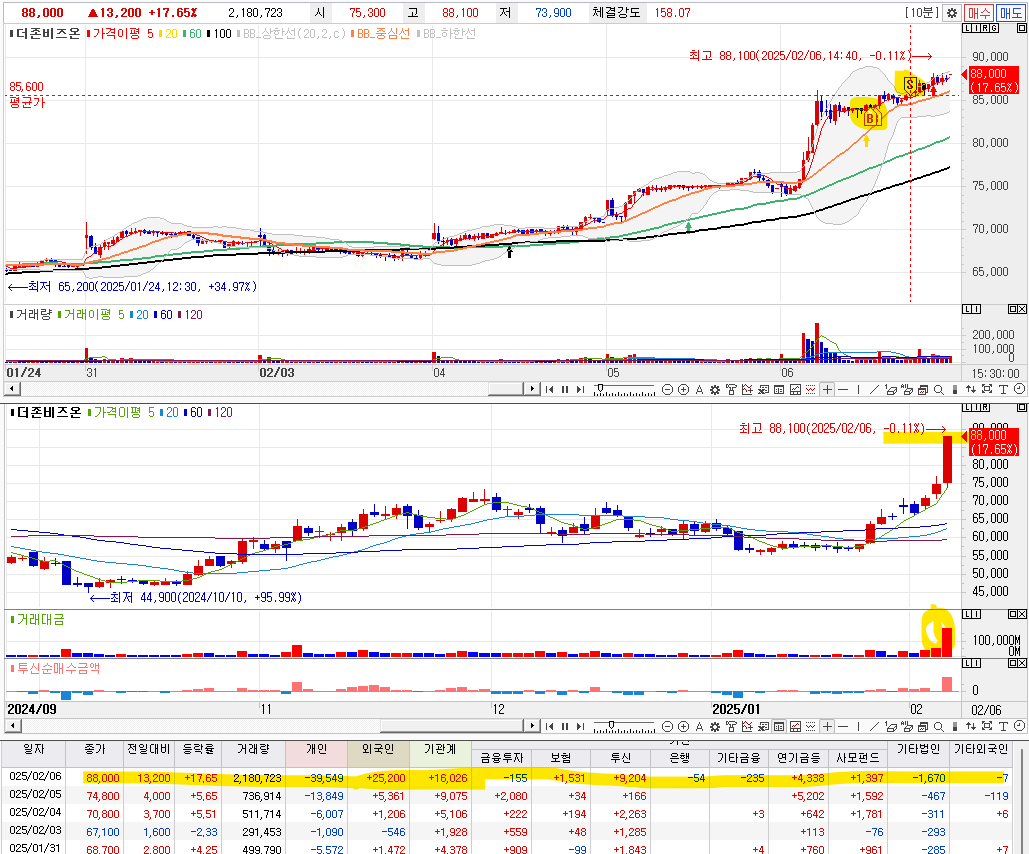Click the zoom slider in upper chart toolbar

tap(624, 389)
